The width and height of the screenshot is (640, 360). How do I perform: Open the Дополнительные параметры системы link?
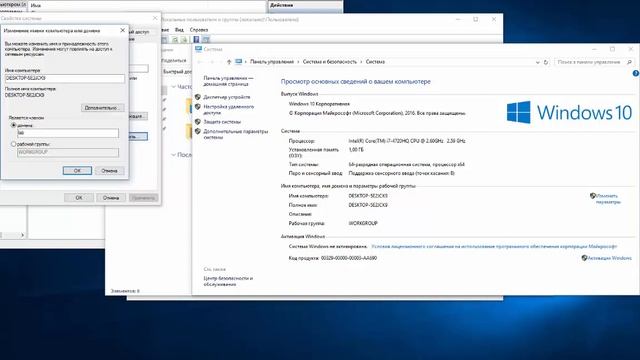pyautogui.click(x=236, y=134)
